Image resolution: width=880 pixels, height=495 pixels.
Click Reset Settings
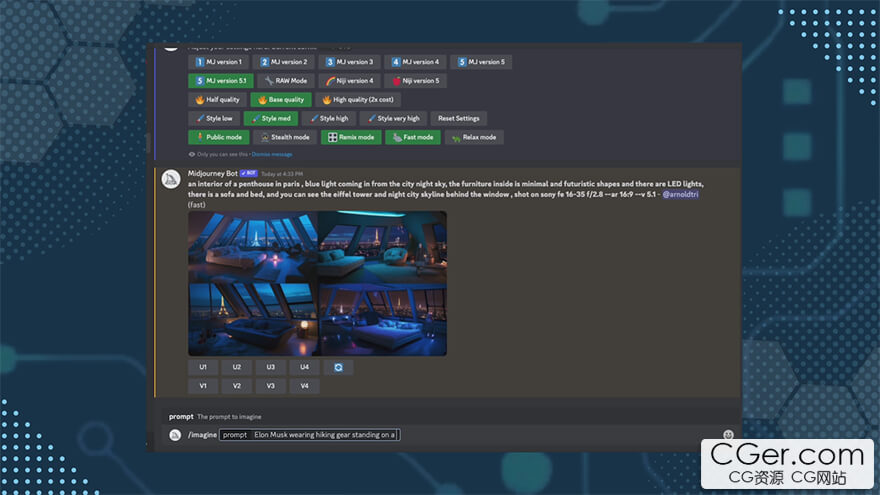click(x=459, y=118)
